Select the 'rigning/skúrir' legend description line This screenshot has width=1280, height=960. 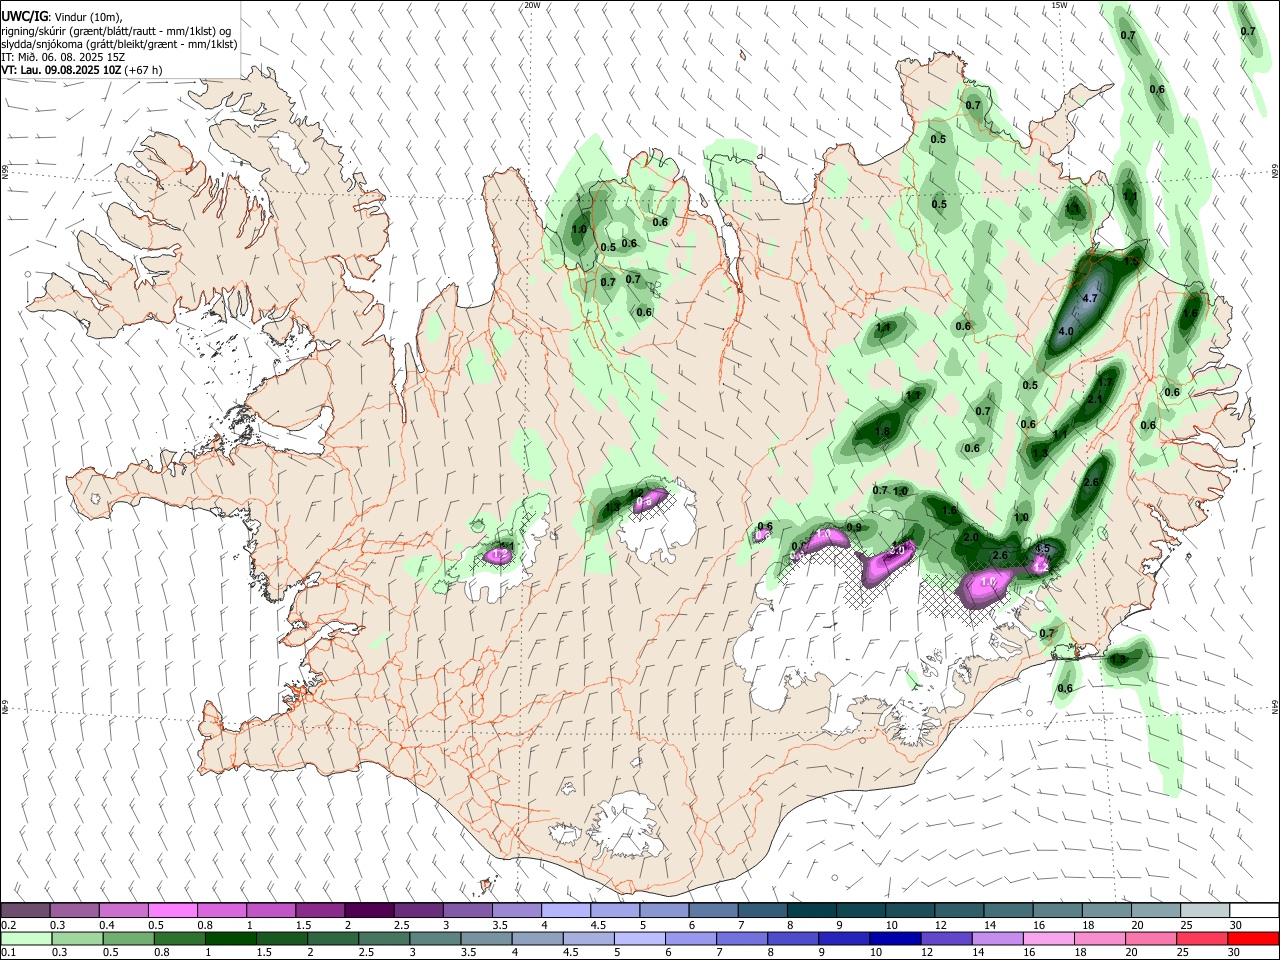pos(116,30)
